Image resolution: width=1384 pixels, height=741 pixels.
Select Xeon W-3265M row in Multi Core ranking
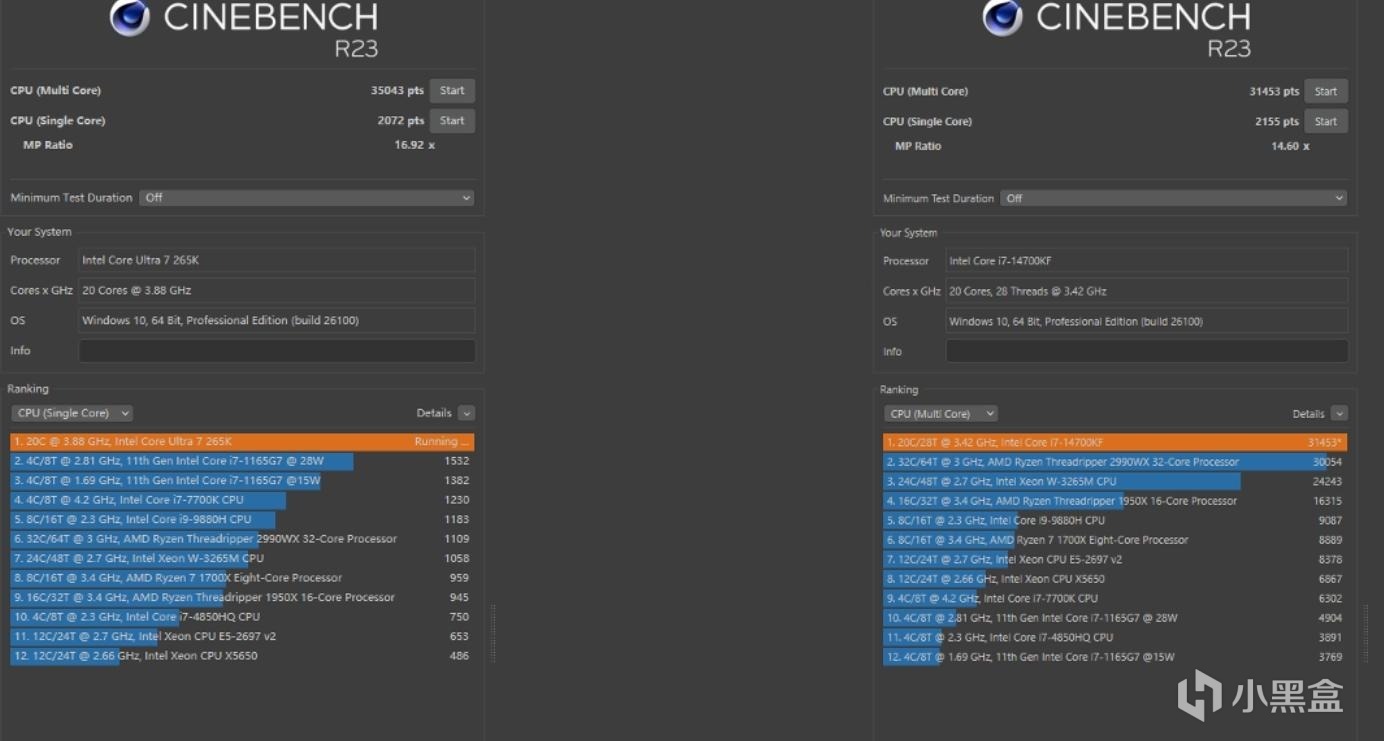[1115, 481]
